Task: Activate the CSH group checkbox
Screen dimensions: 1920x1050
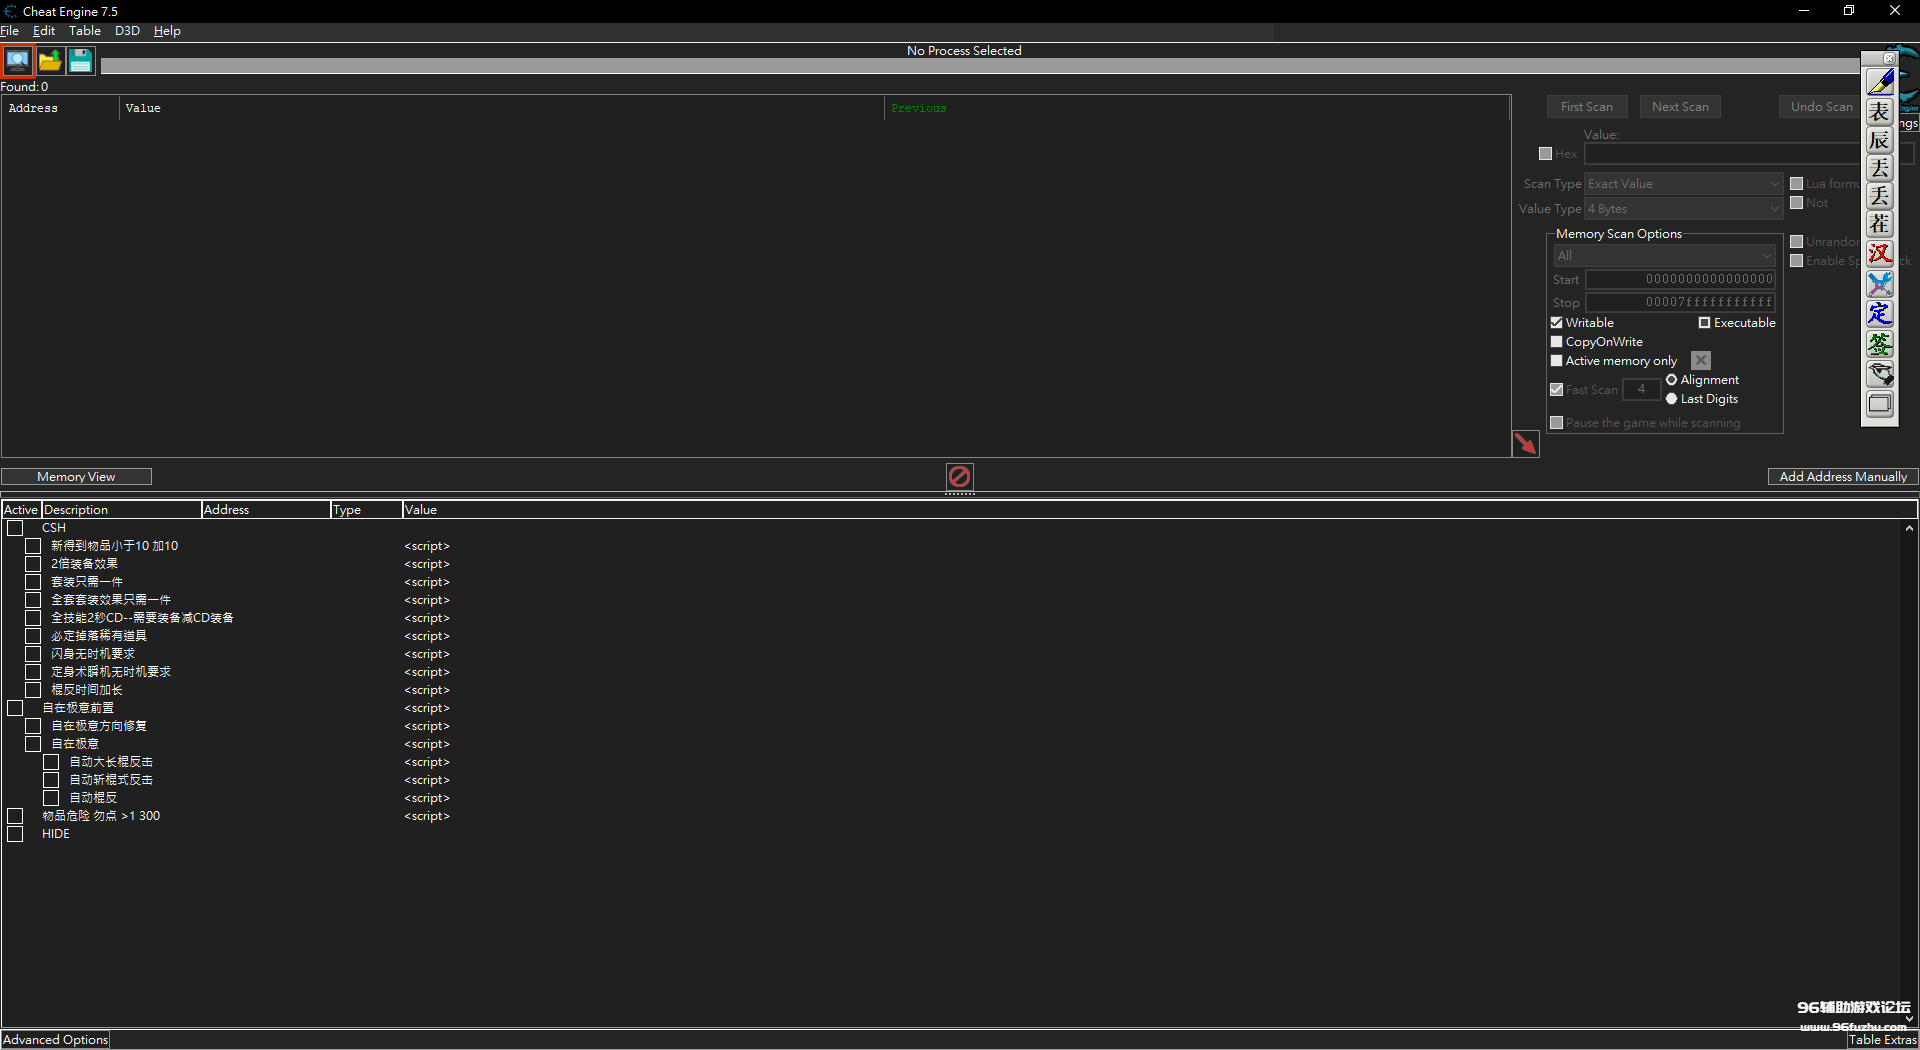Action: [15, 528]
